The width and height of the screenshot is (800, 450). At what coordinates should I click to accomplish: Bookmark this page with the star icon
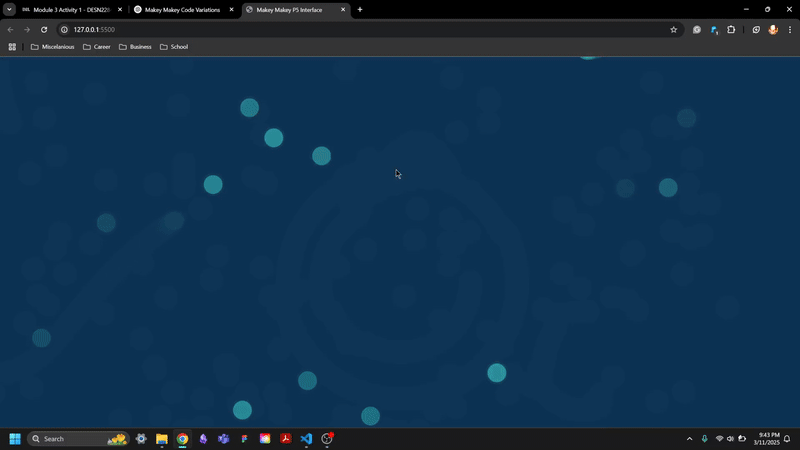point(673,30)
